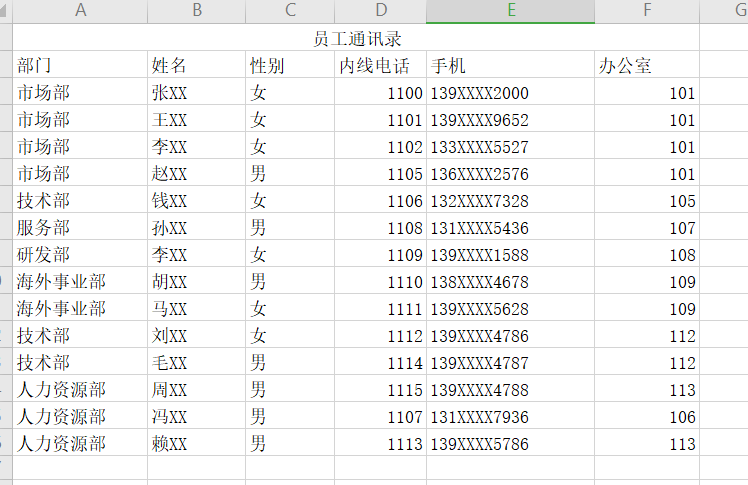
Task: Click mobile cell 139XXXX5786
Action: point(510,443)
